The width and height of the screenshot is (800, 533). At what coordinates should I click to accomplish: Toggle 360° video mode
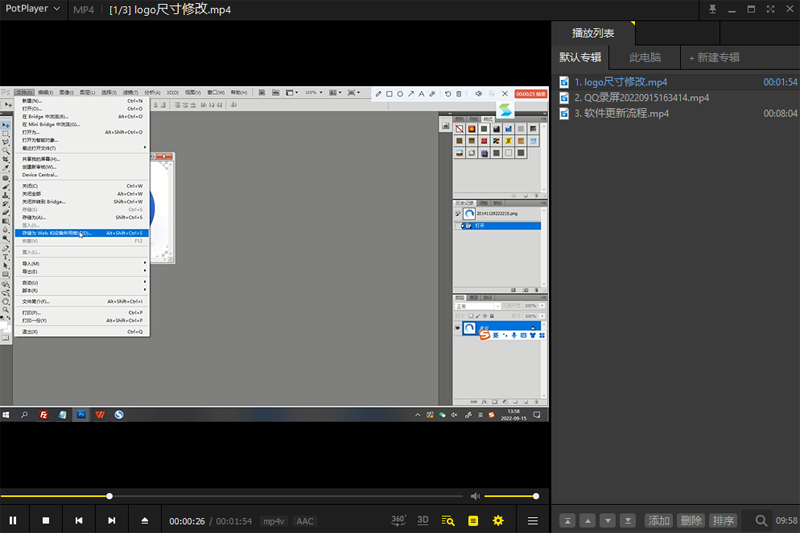(398, 520)
